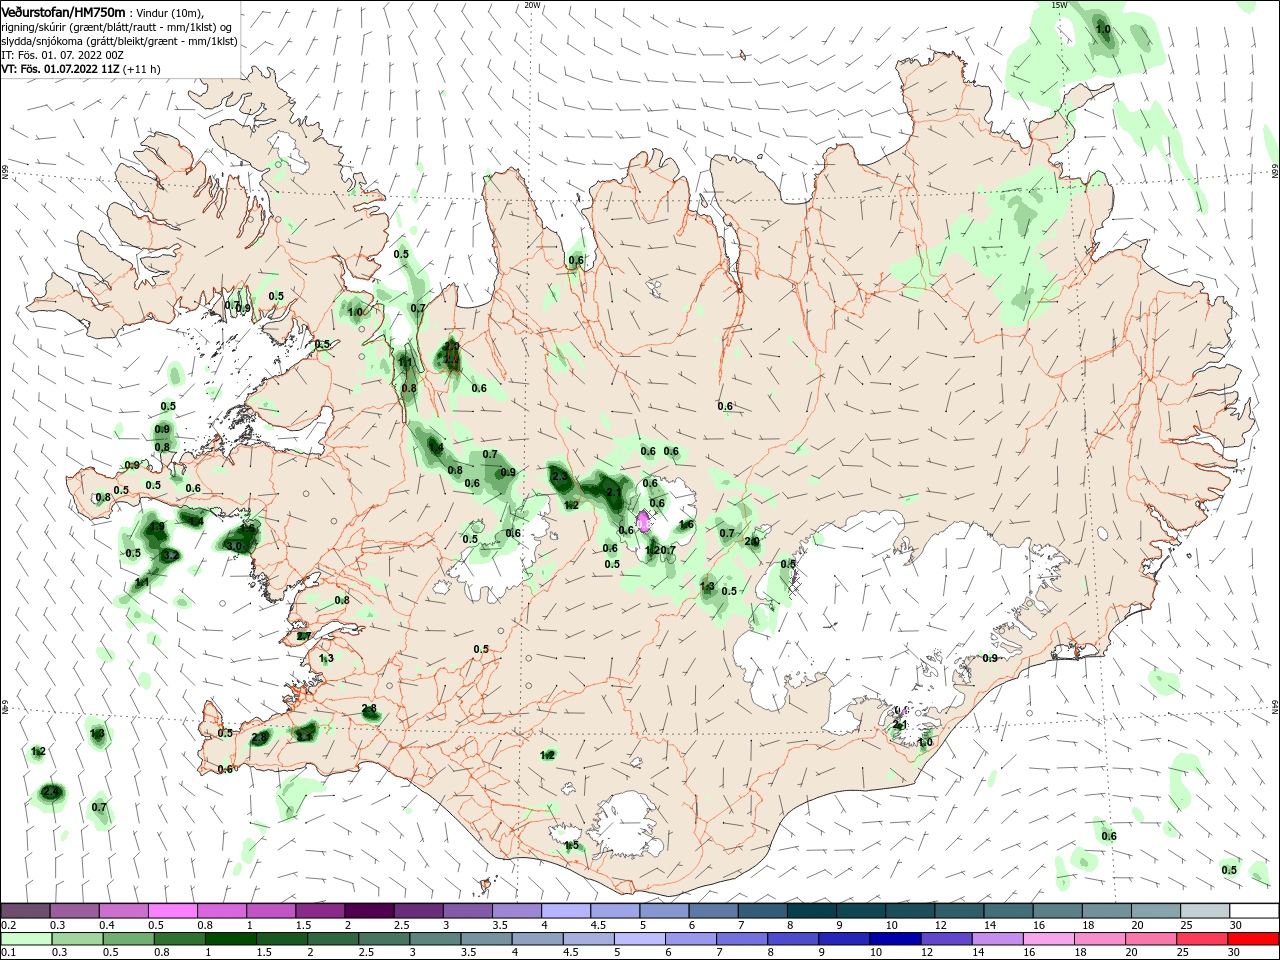Click the lavender snow swatch between 4 and 4.5

click(565, 911)
